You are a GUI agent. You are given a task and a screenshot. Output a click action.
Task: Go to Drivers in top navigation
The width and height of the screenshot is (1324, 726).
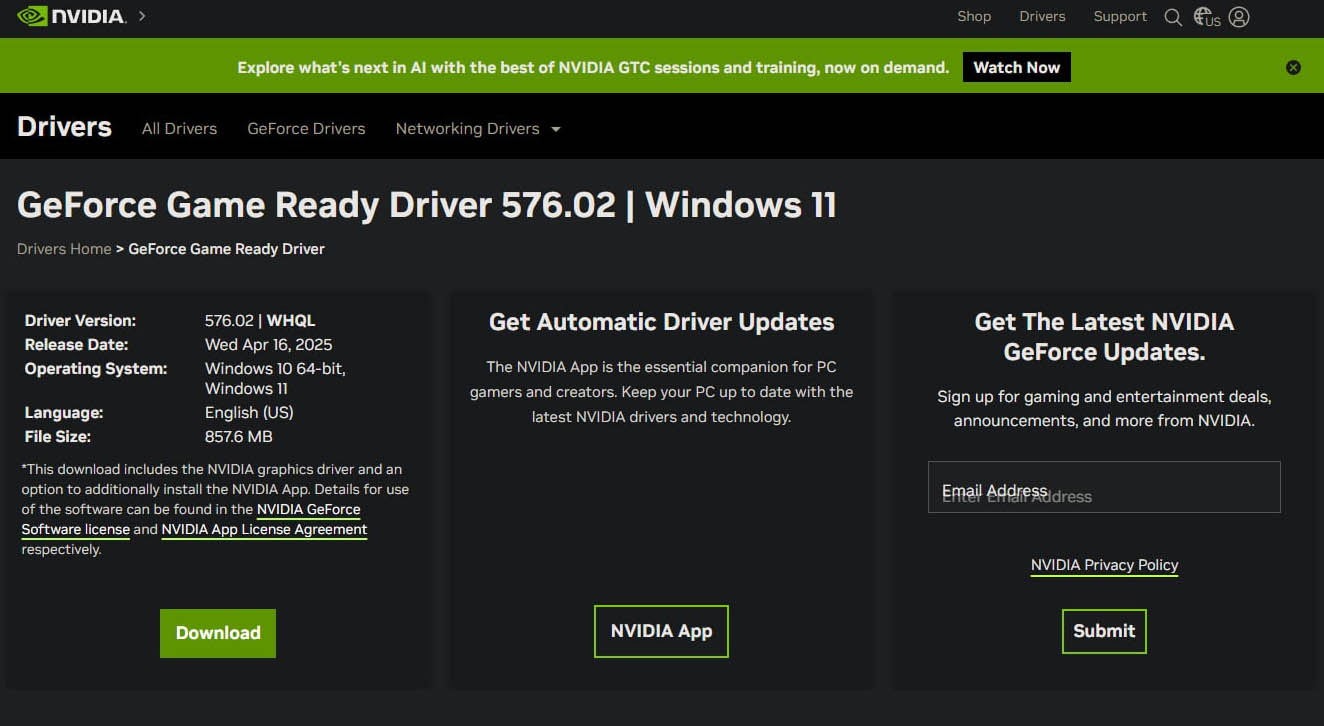point(1042,17)
